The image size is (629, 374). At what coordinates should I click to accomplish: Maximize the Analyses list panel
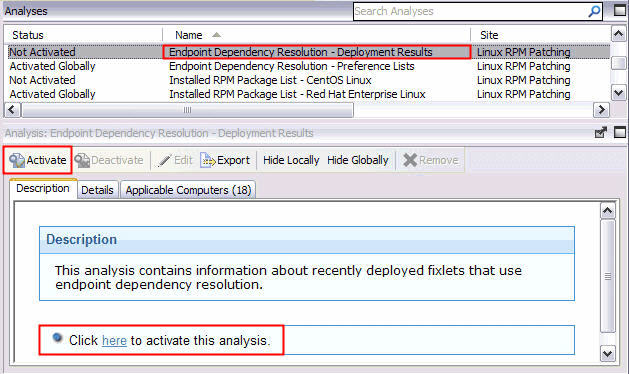(x=620, y=10)
